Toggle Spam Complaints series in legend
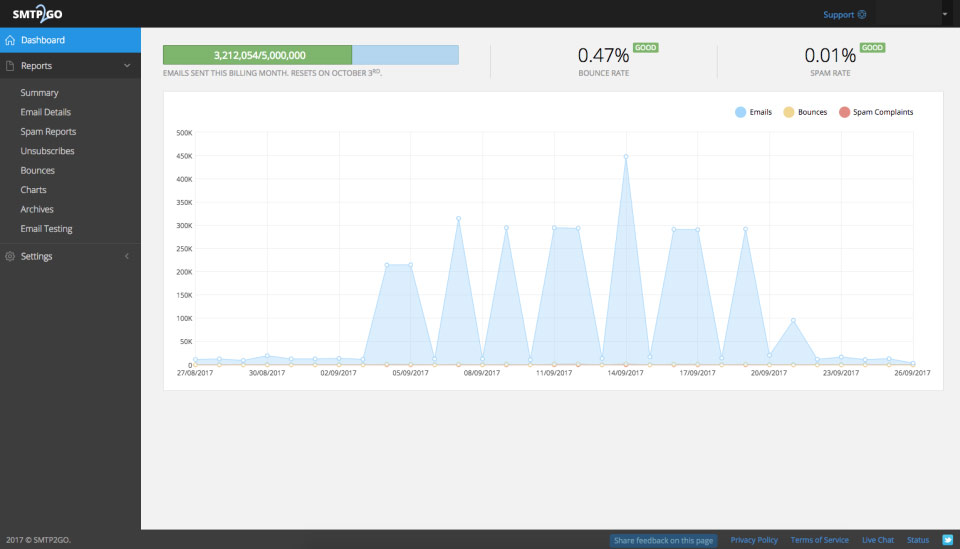 [x=875, y=112]
